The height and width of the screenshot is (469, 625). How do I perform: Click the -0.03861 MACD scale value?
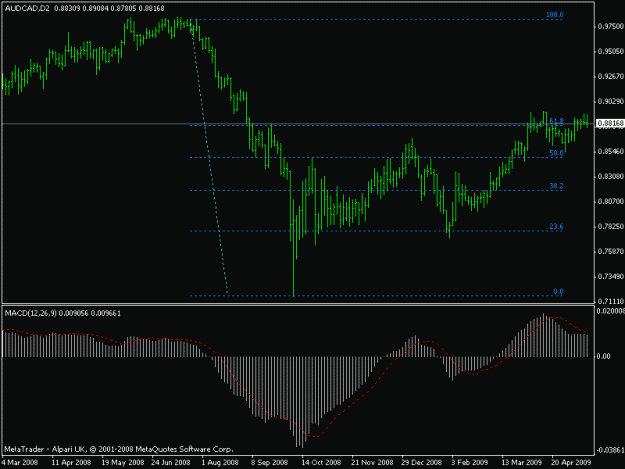tap(611, 450)
